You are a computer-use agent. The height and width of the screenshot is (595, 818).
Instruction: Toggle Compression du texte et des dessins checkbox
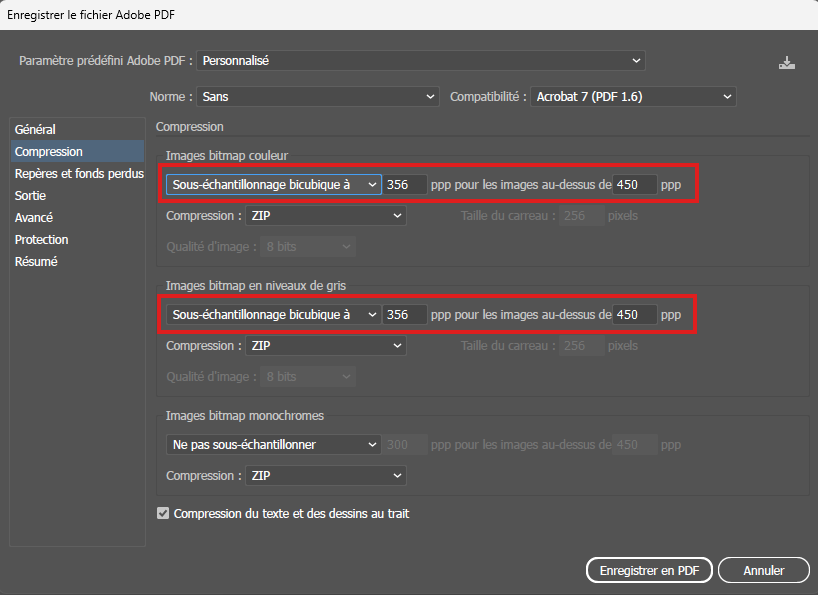(x=164, y=514)
